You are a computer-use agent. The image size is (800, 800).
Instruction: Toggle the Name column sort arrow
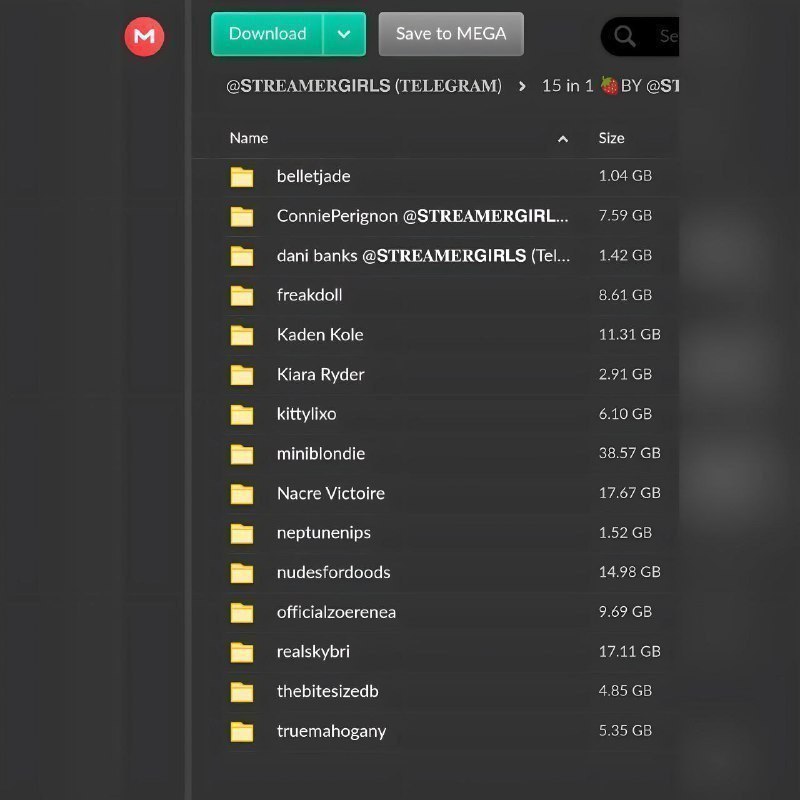563,139
